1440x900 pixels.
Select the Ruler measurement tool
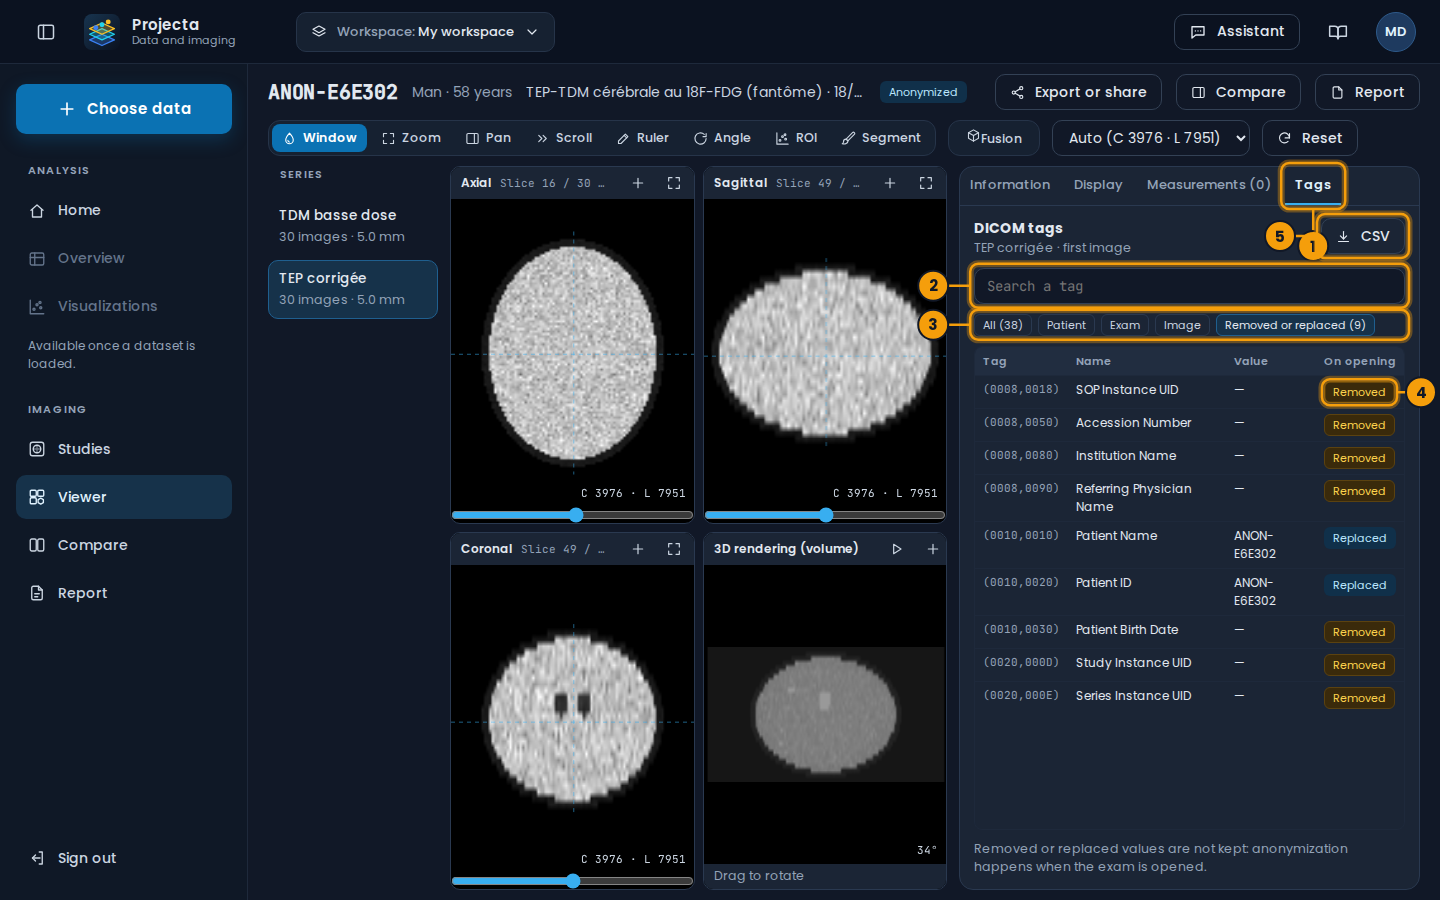tap(643, 138)
